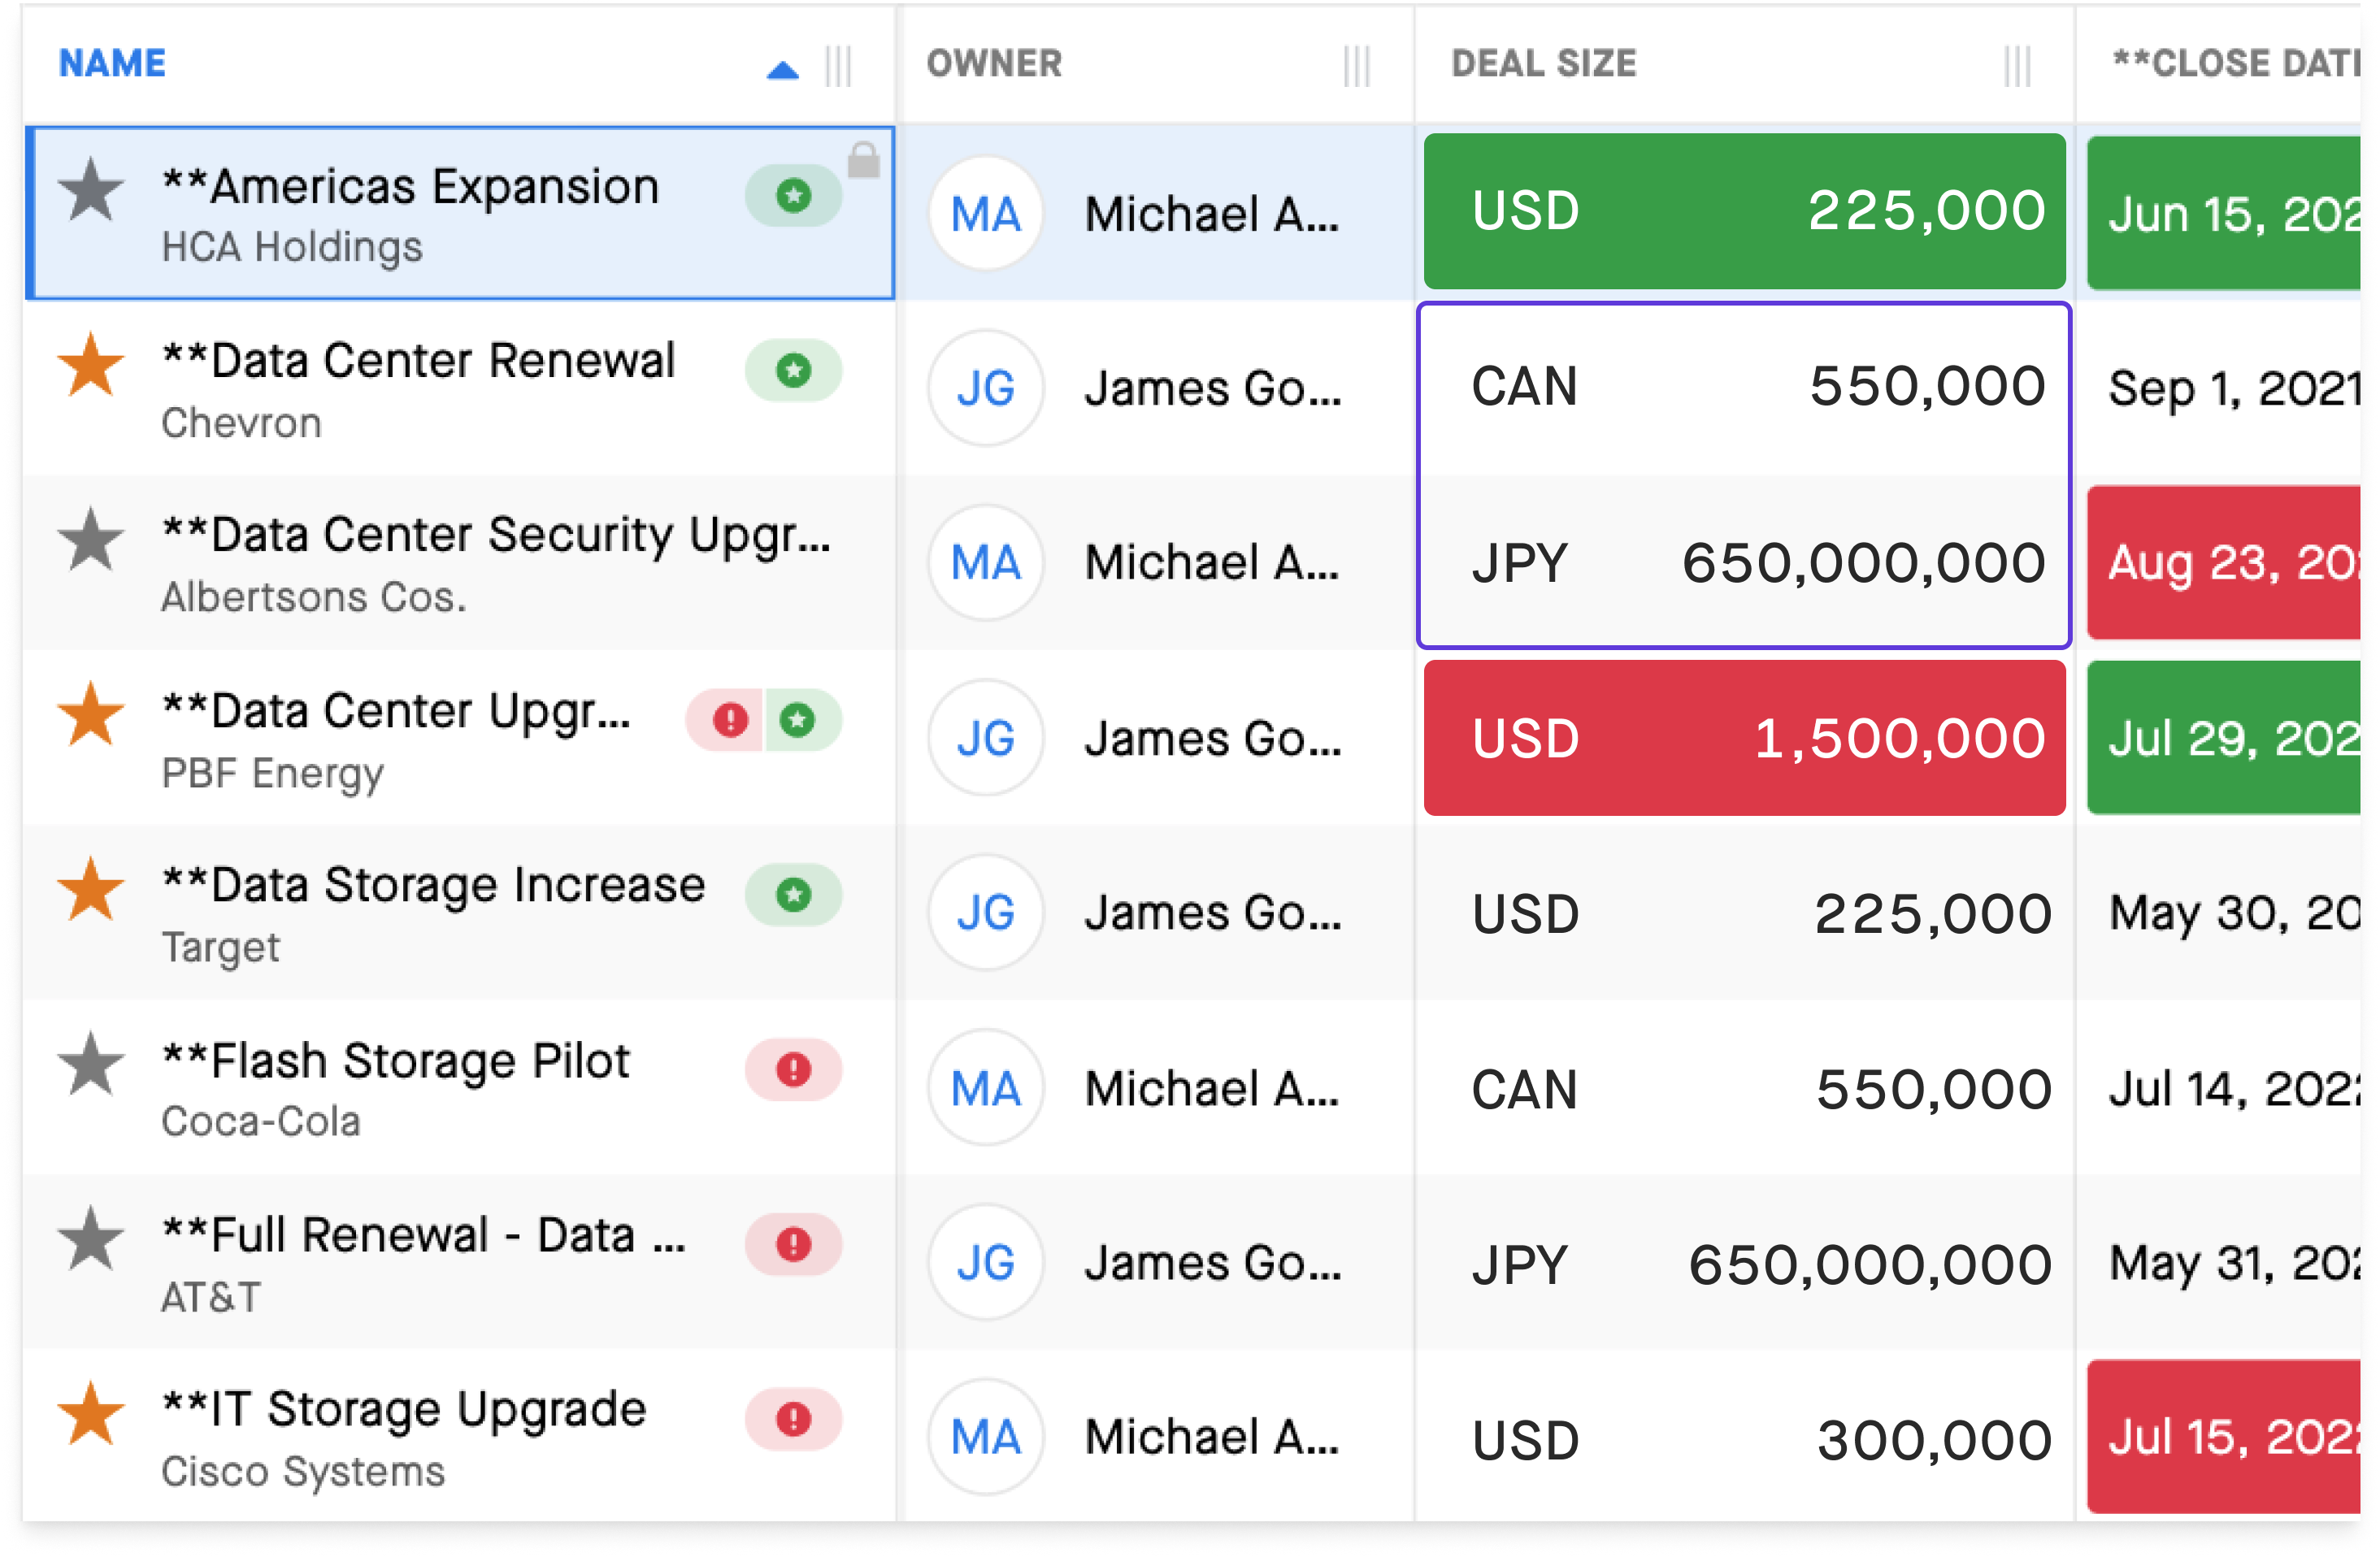
Task: Select the CAN 550,000 cell for Chevron
Action: (1744, 388)
